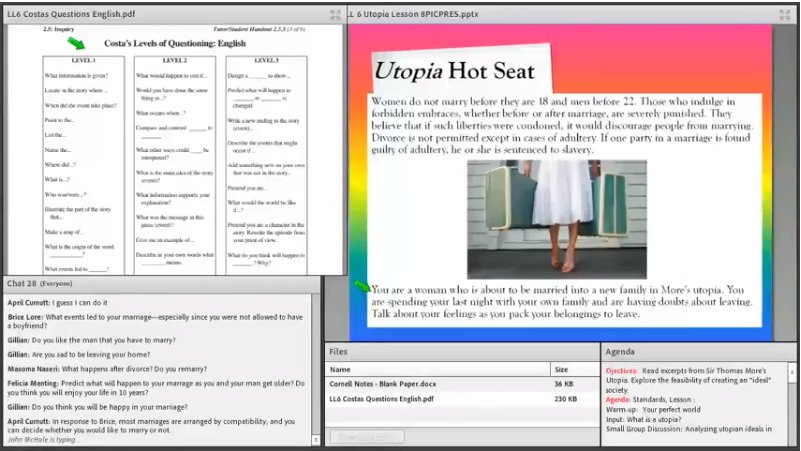Viewport: 801px width, 451px height.
Task: Click Felicia Menting's chat message
Action: tap(156, 388)
